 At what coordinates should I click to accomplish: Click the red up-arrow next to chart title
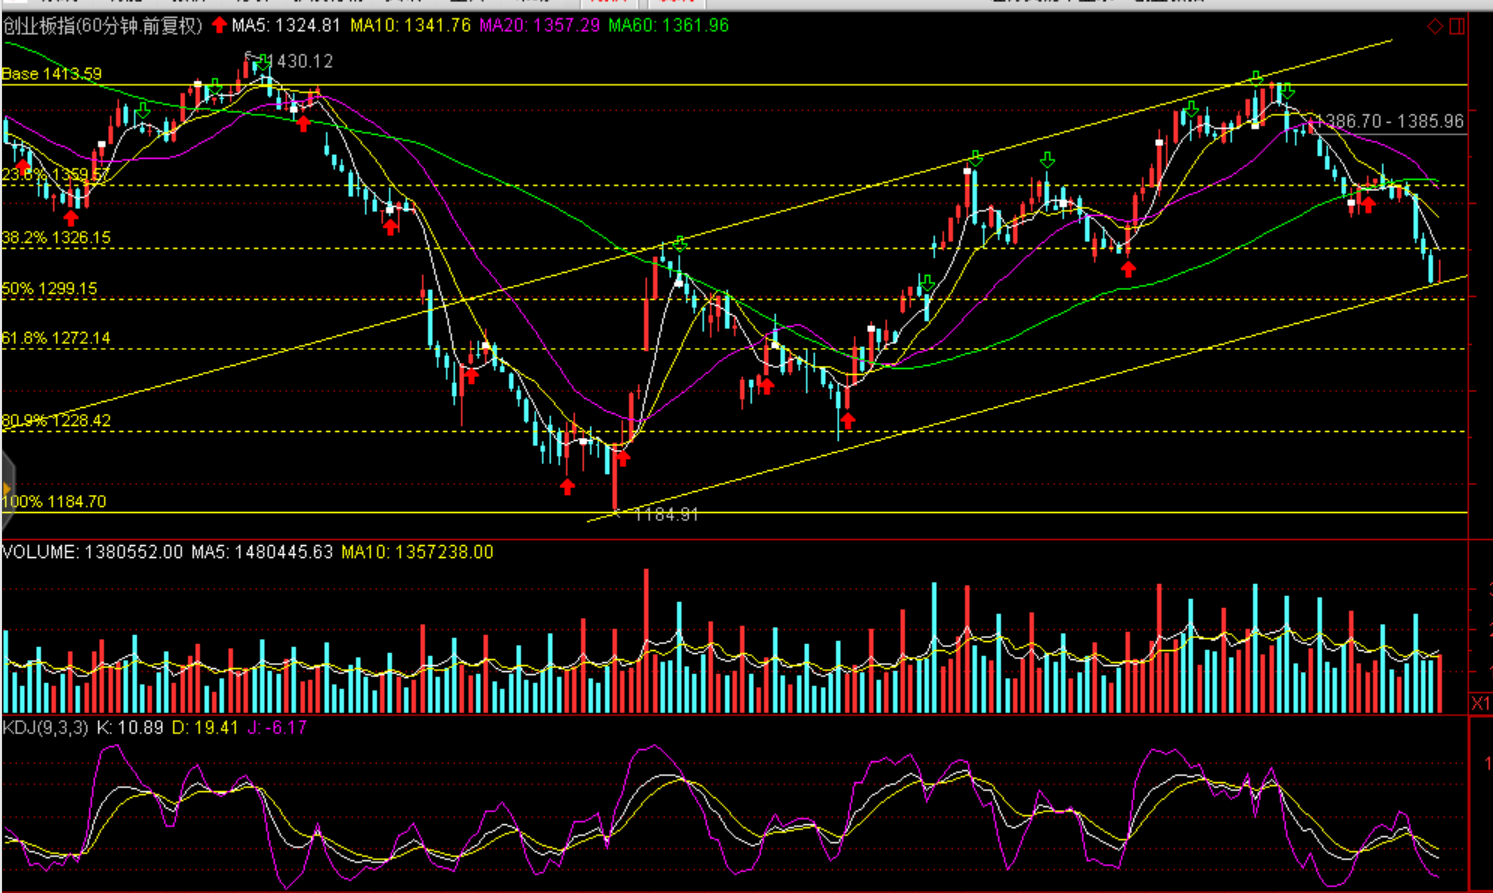coord(219,26)
